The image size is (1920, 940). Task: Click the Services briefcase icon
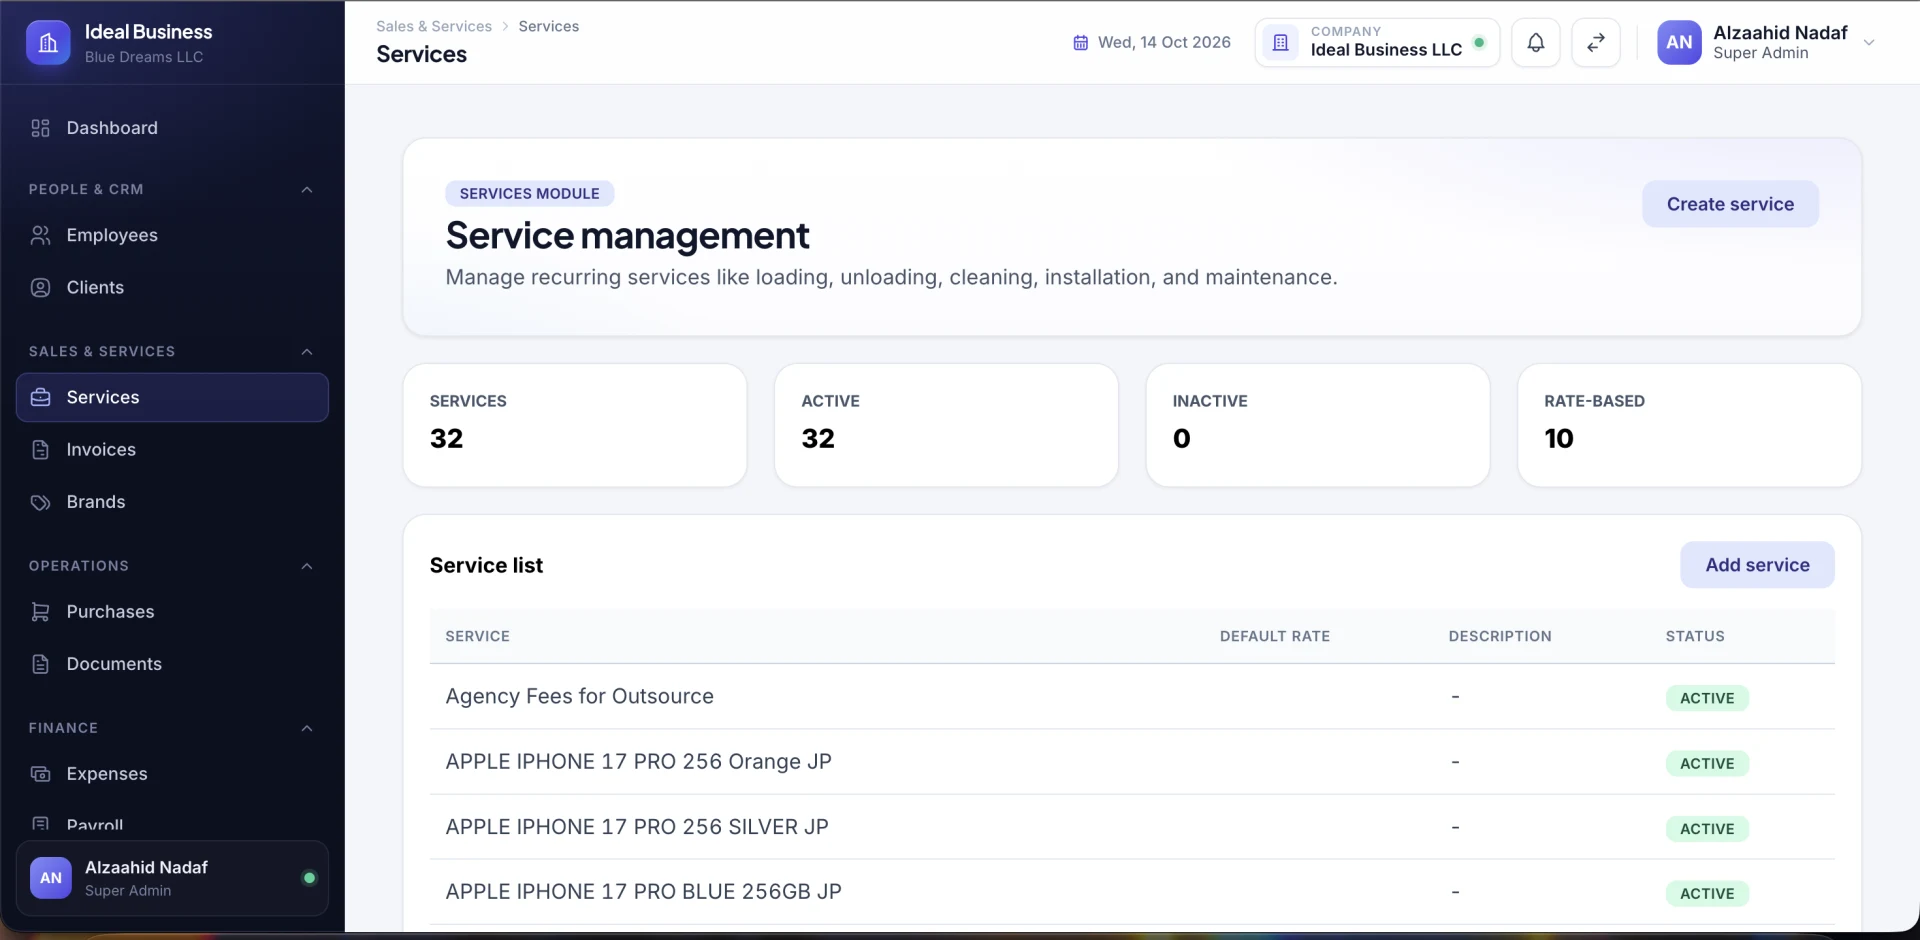pyautogui.click(x=40, y=397)
